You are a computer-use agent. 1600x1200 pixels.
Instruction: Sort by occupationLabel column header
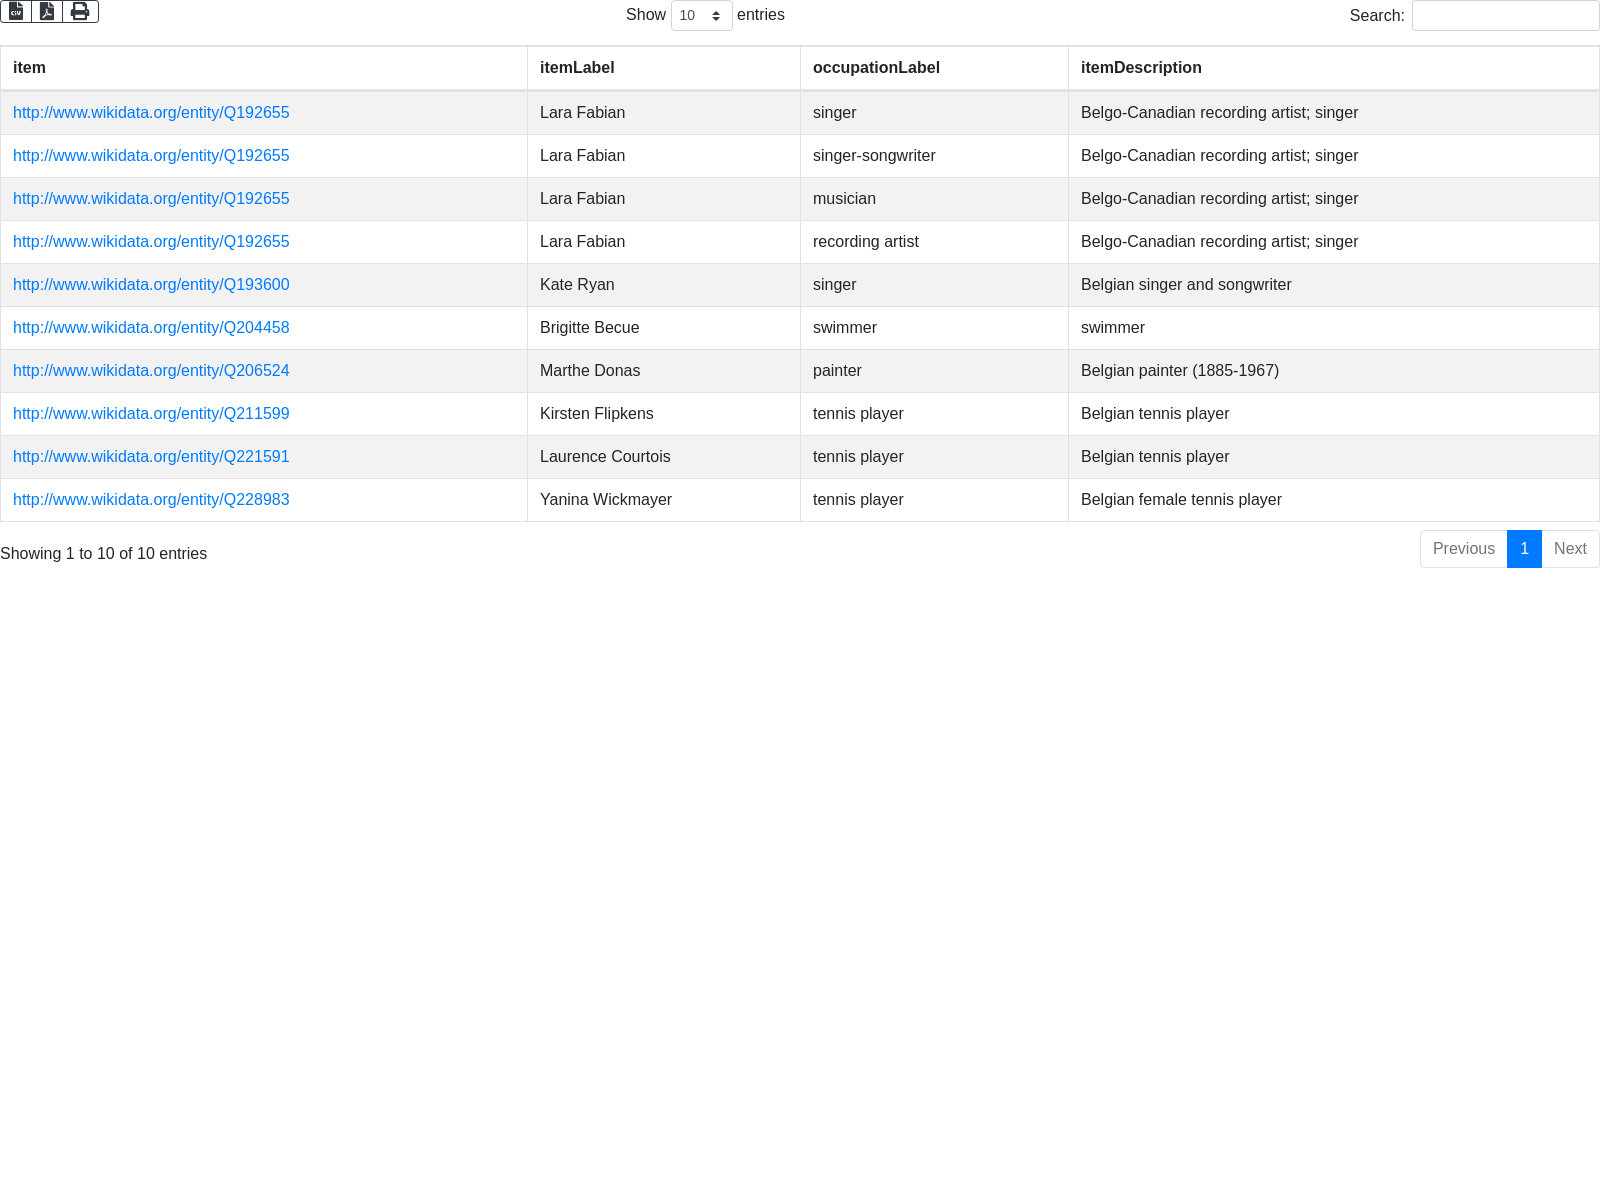click(x=876, y=68)
